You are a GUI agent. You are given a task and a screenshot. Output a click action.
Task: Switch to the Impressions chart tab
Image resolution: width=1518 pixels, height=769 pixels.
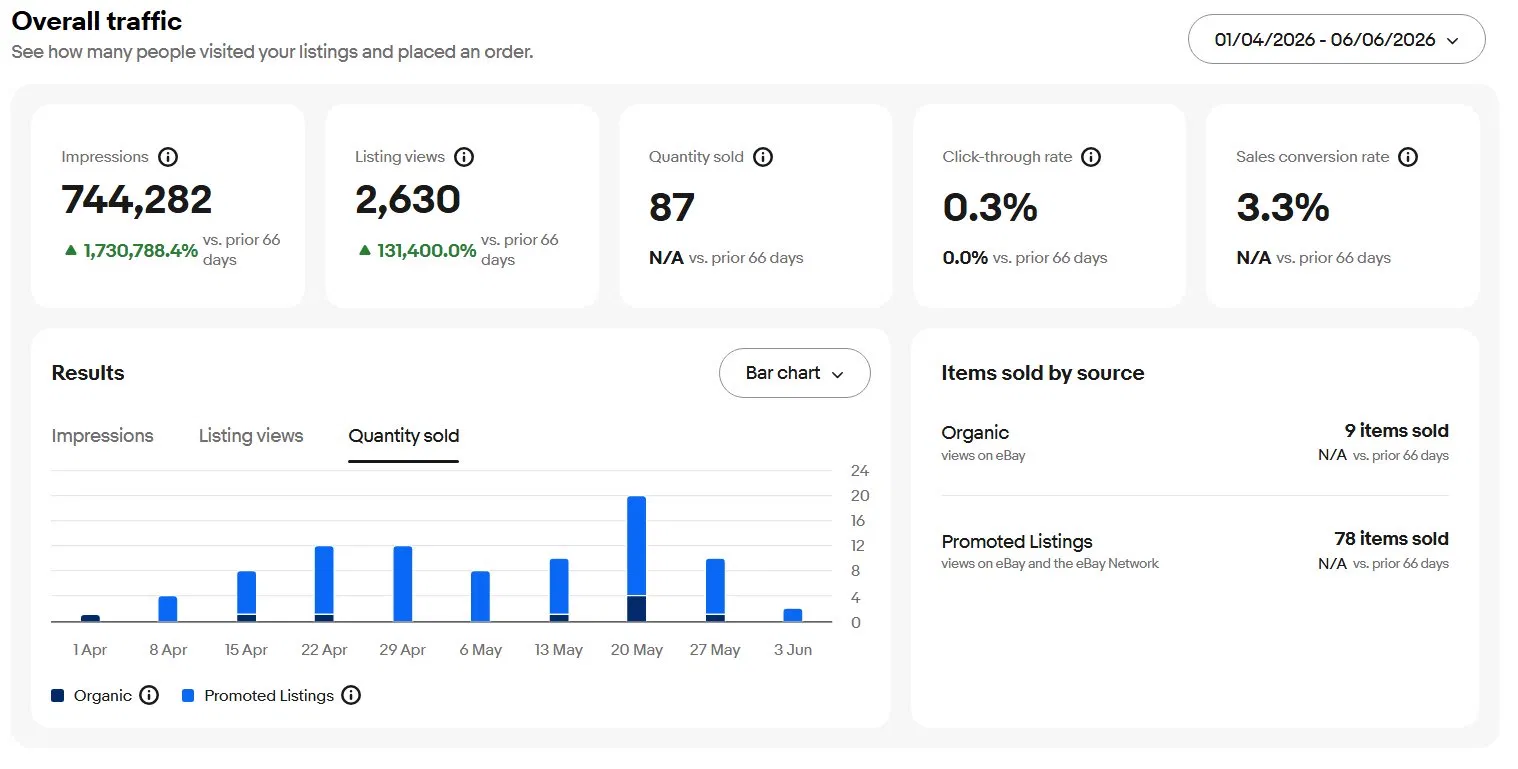102,436
